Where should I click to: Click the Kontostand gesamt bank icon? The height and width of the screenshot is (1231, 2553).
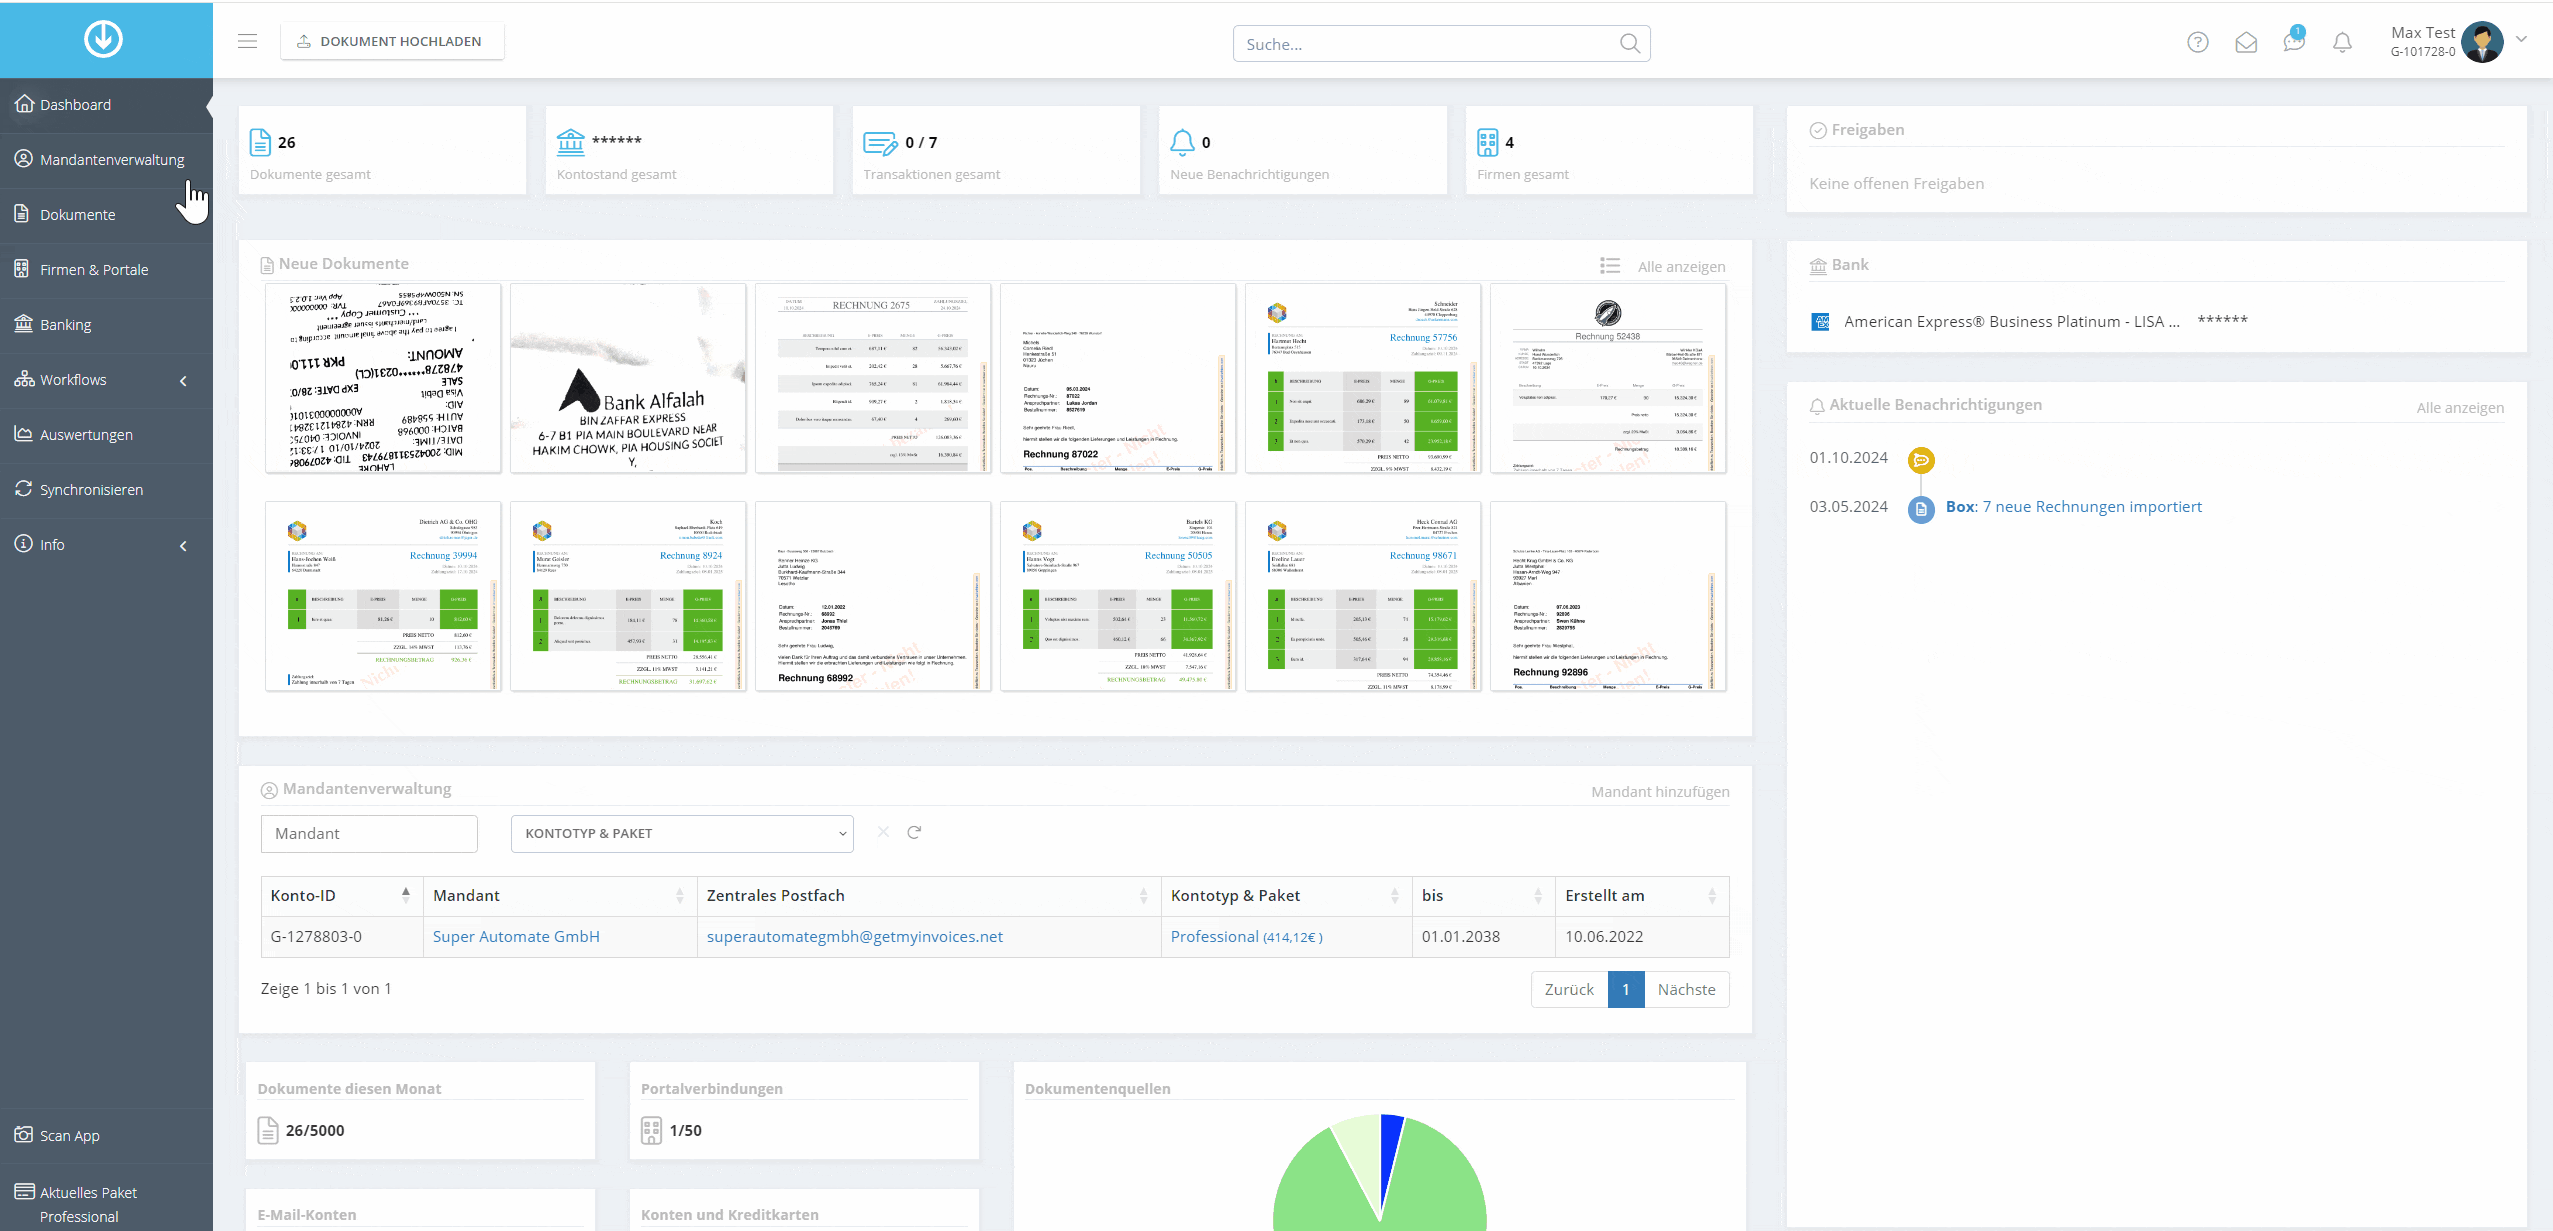570,142
